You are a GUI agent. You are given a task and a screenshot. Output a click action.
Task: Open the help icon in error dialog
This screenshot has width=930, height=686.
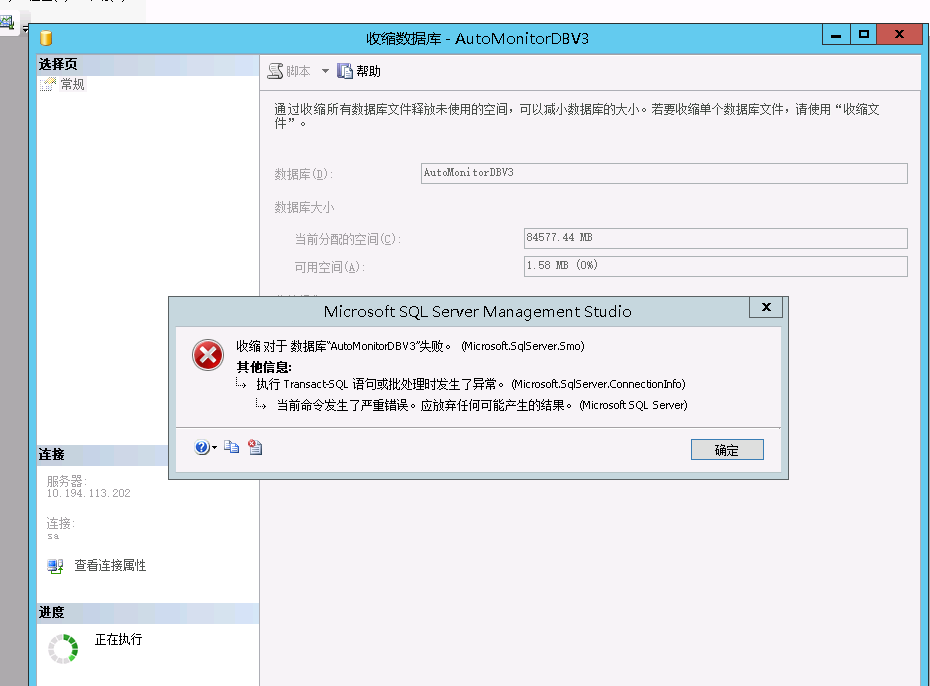pos(202,447)
